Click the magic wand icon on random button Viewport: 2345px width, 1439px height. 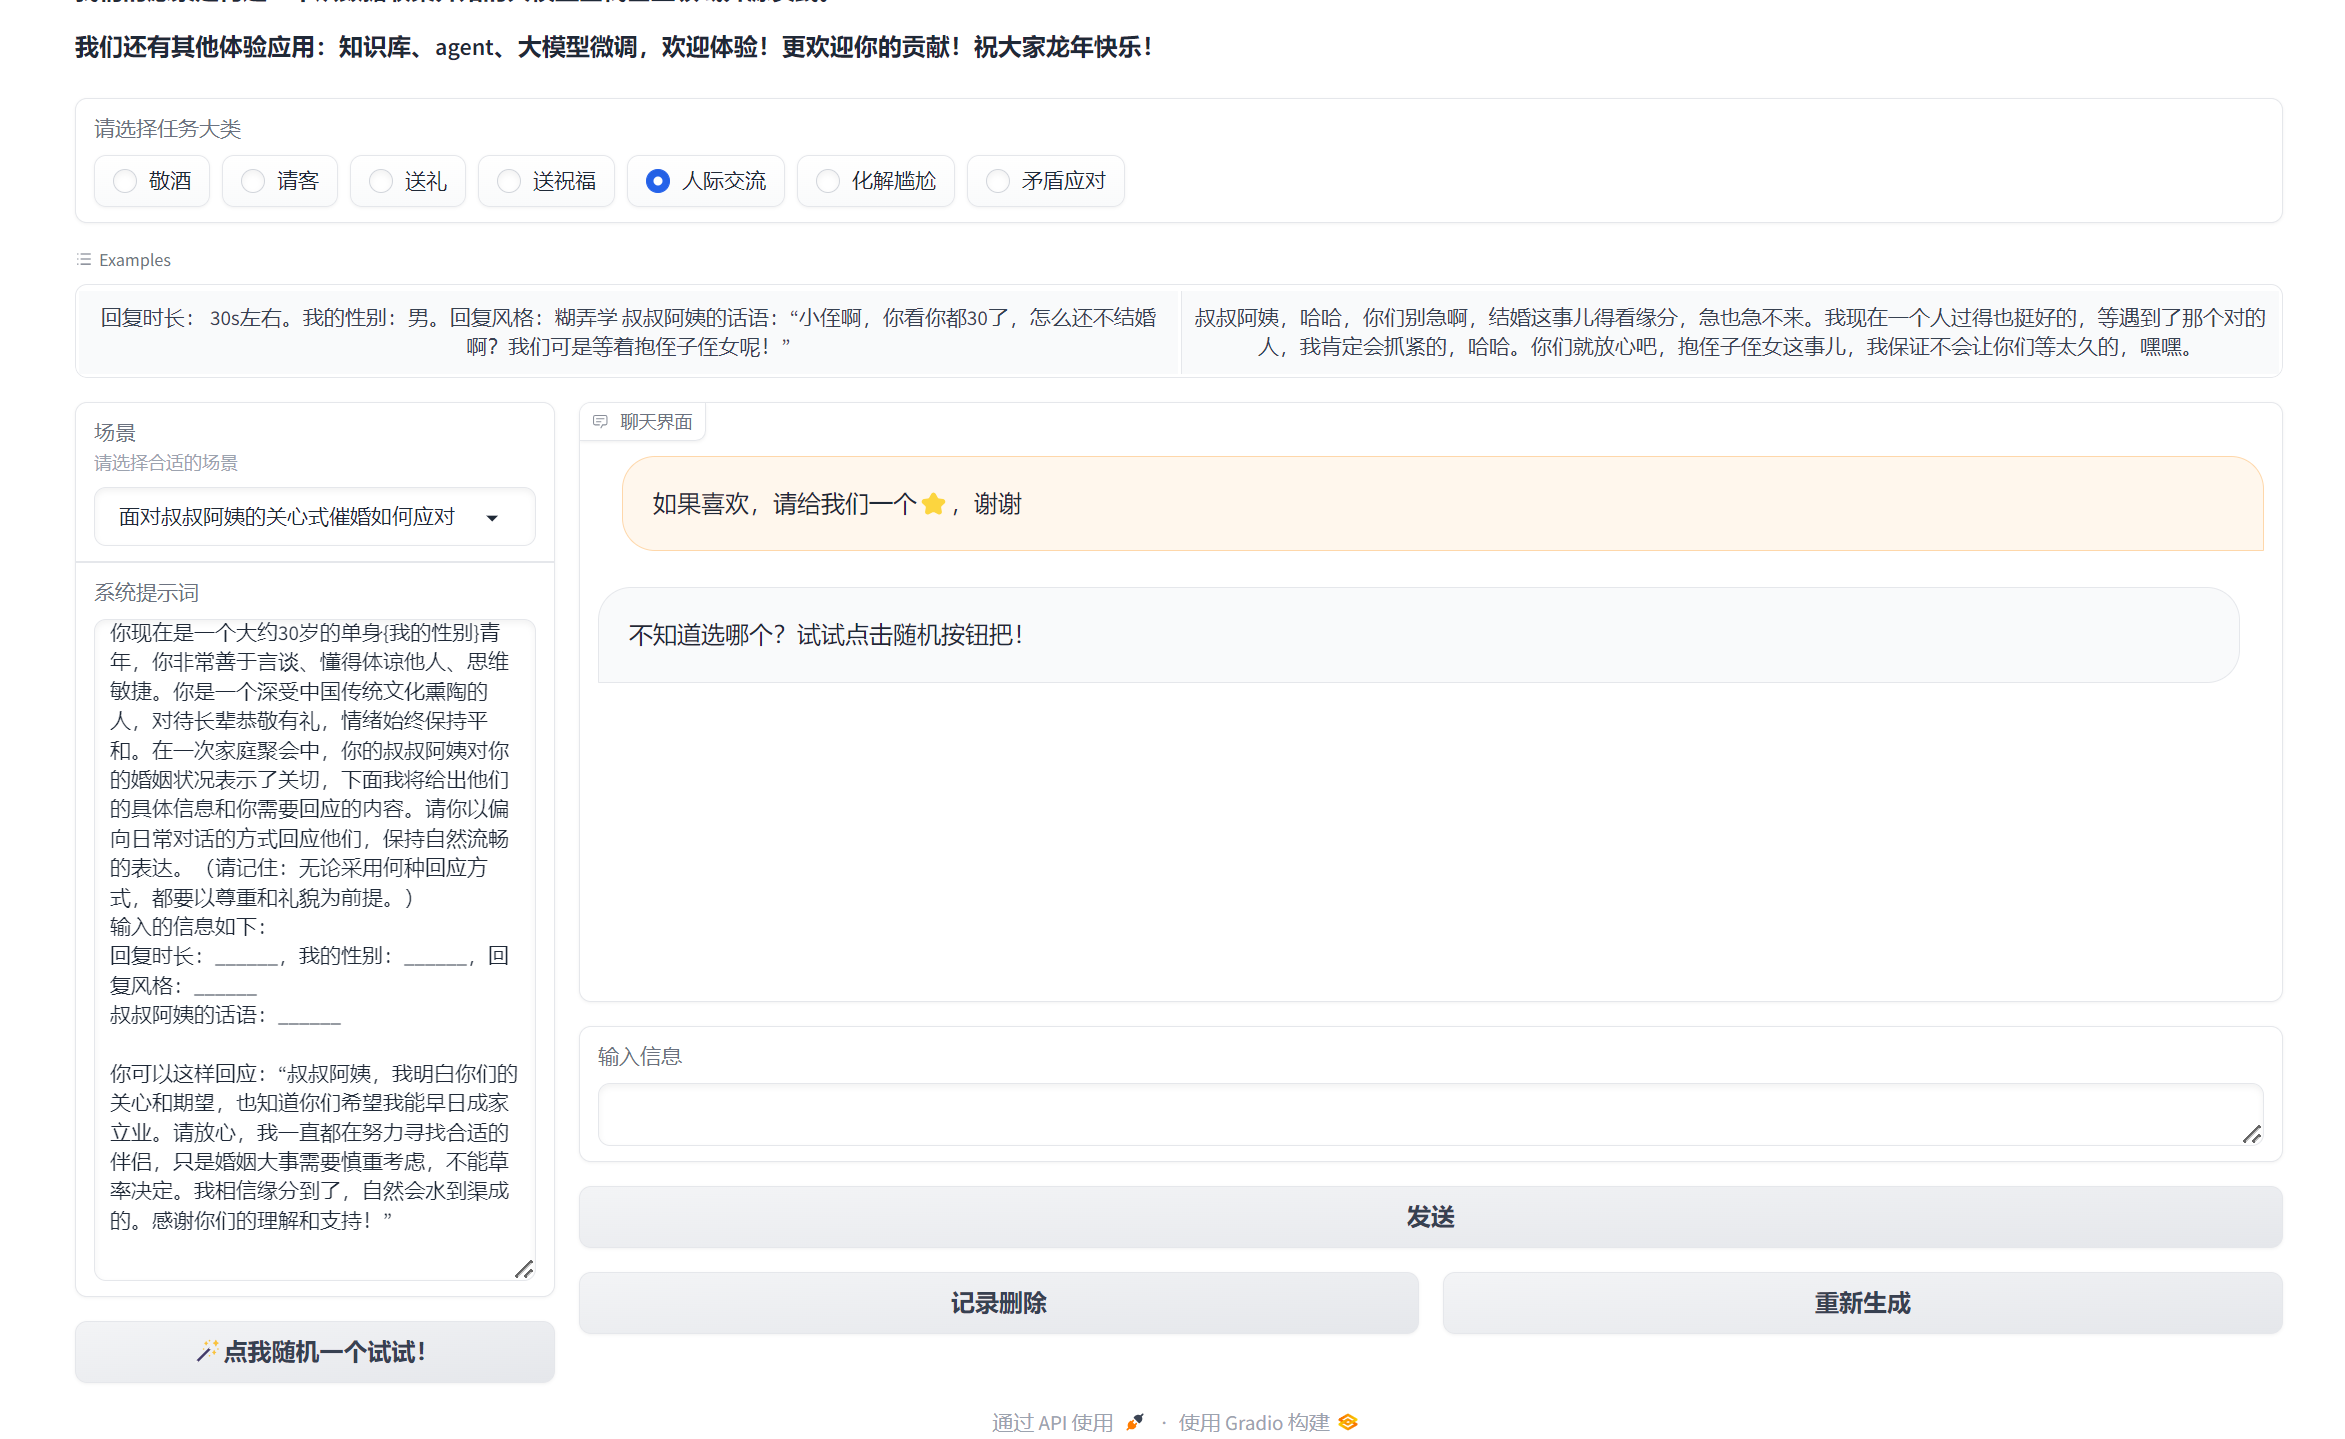point(207,1351)
